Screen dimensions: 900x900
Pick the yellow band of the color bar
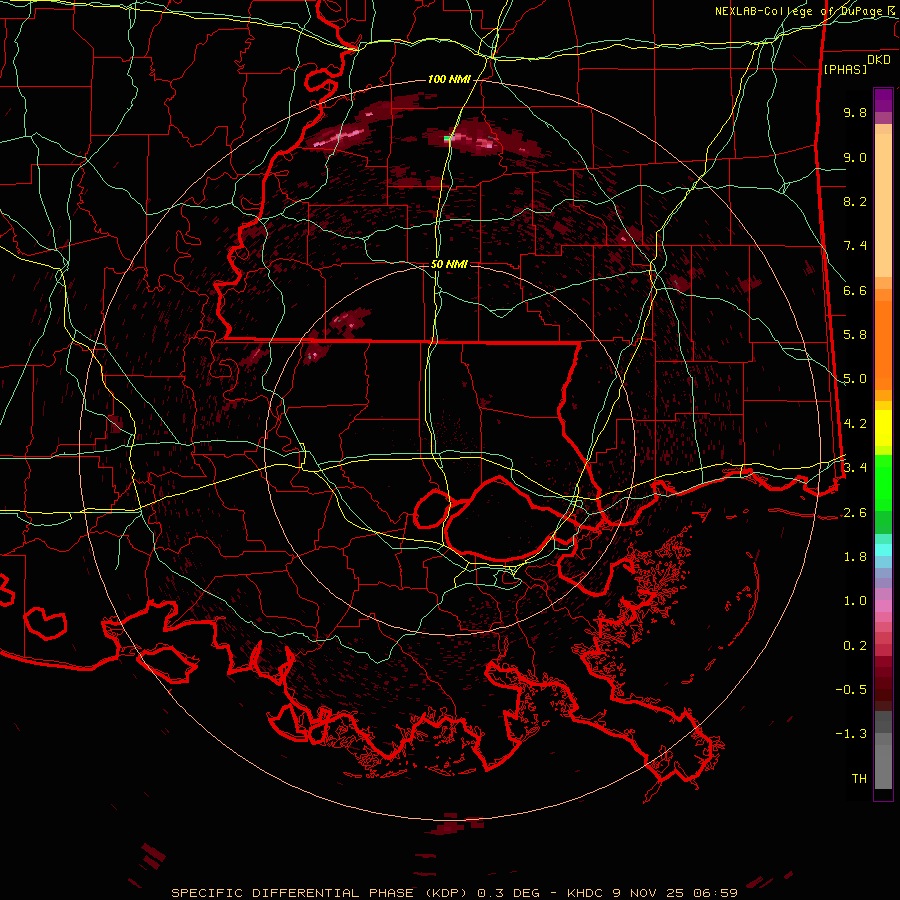[x=883, y=428]
